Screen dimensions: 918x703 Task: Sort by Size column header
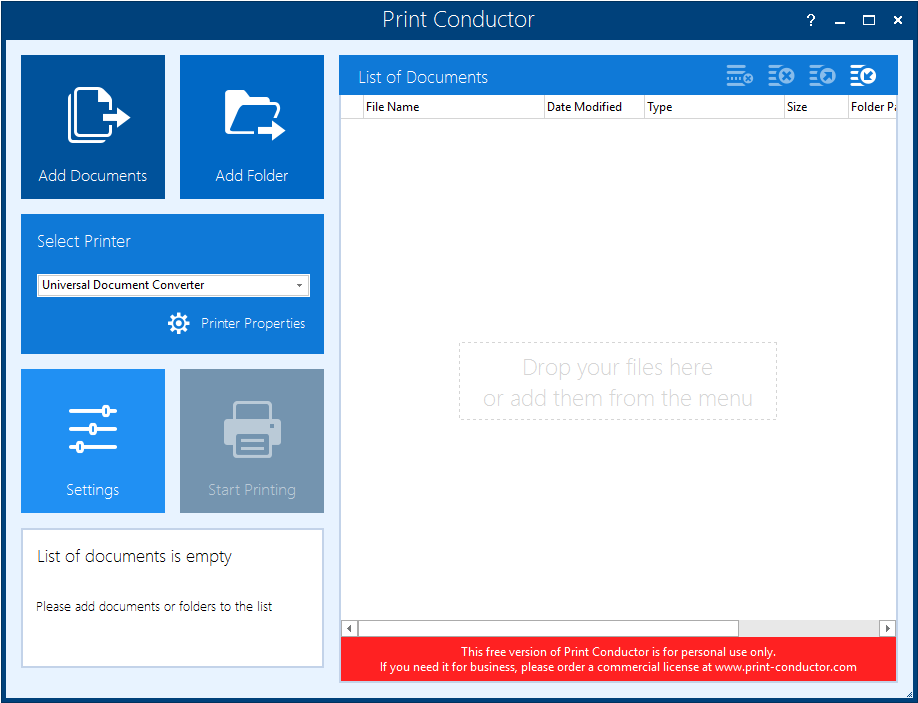point(816,107)
